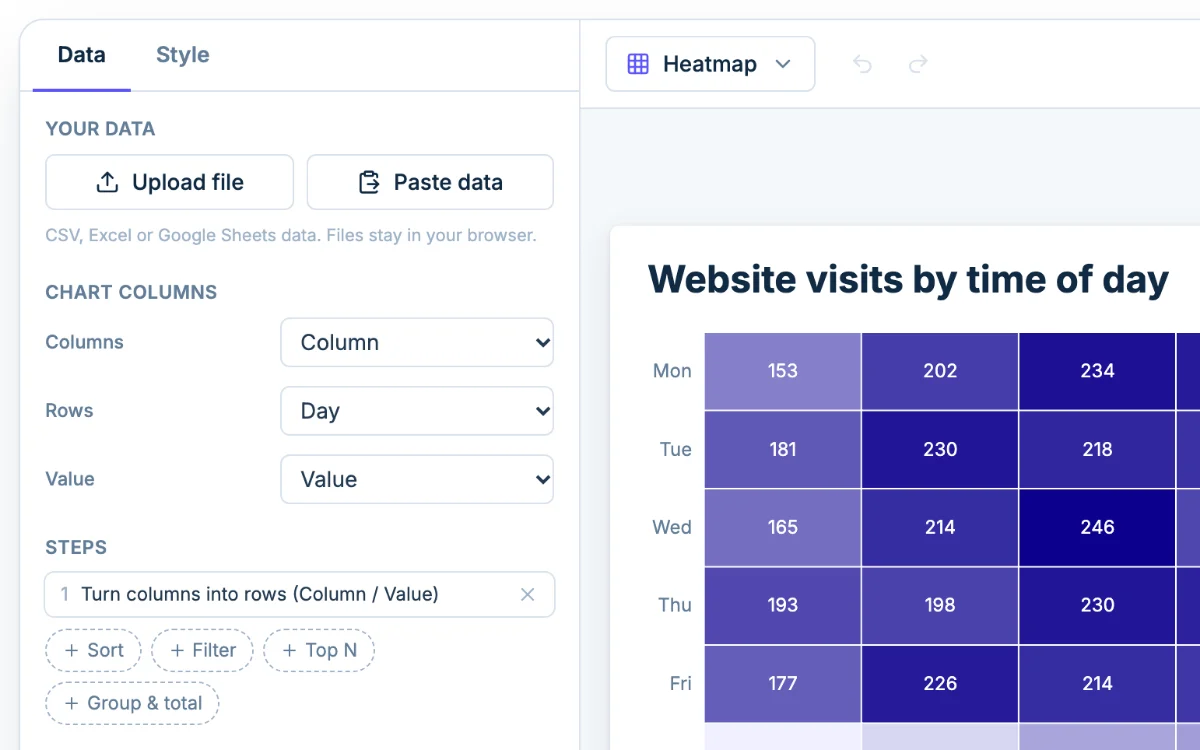Click the Fri row label
Image resolution: width=1200 pixels, height=750 pixels.
[680, 683]
